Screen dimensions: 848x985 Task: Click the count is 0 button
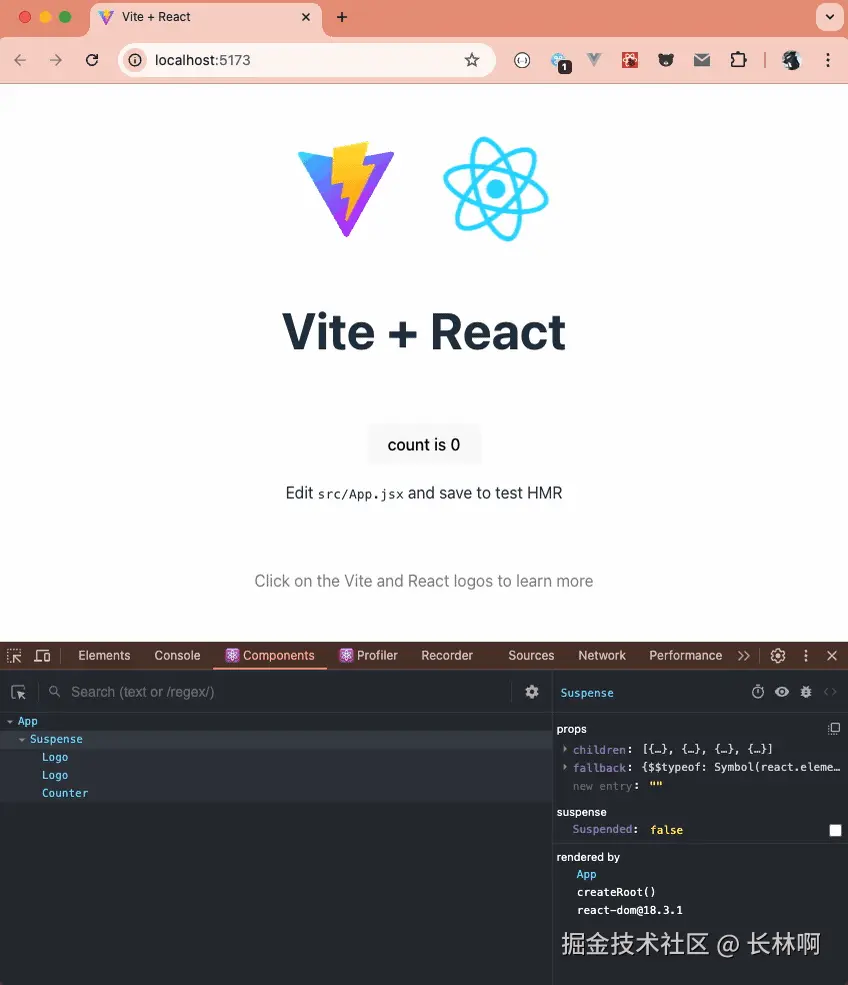click(x=424, y=445)
